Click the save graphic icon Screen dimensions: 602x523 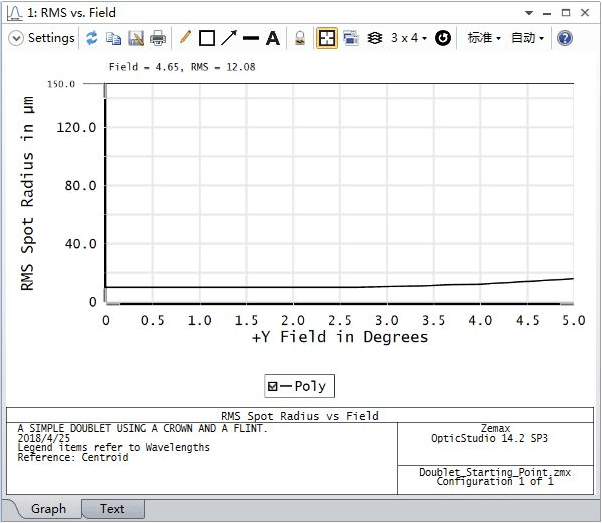(136, 38)
